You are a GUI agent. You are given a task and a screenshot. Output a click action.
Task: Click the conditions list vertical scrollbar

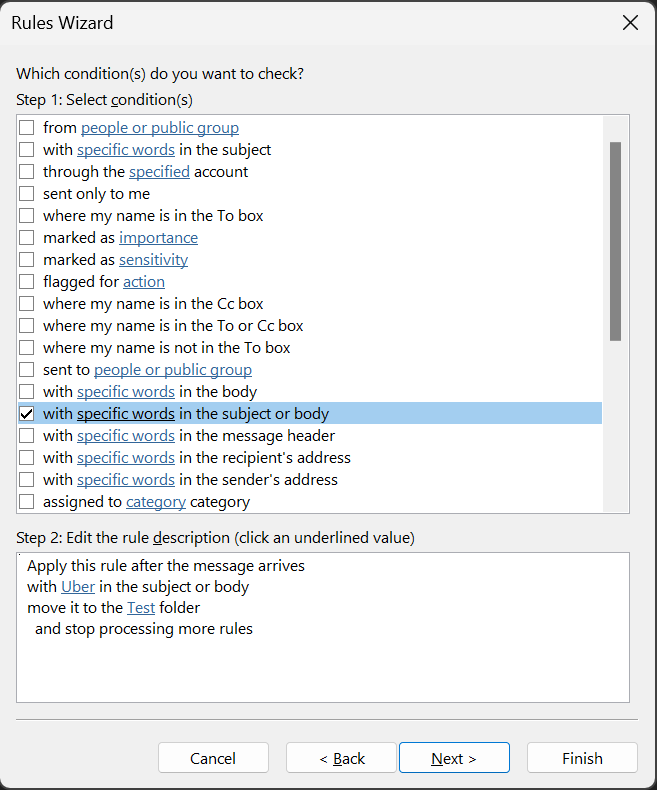point(615,240)
